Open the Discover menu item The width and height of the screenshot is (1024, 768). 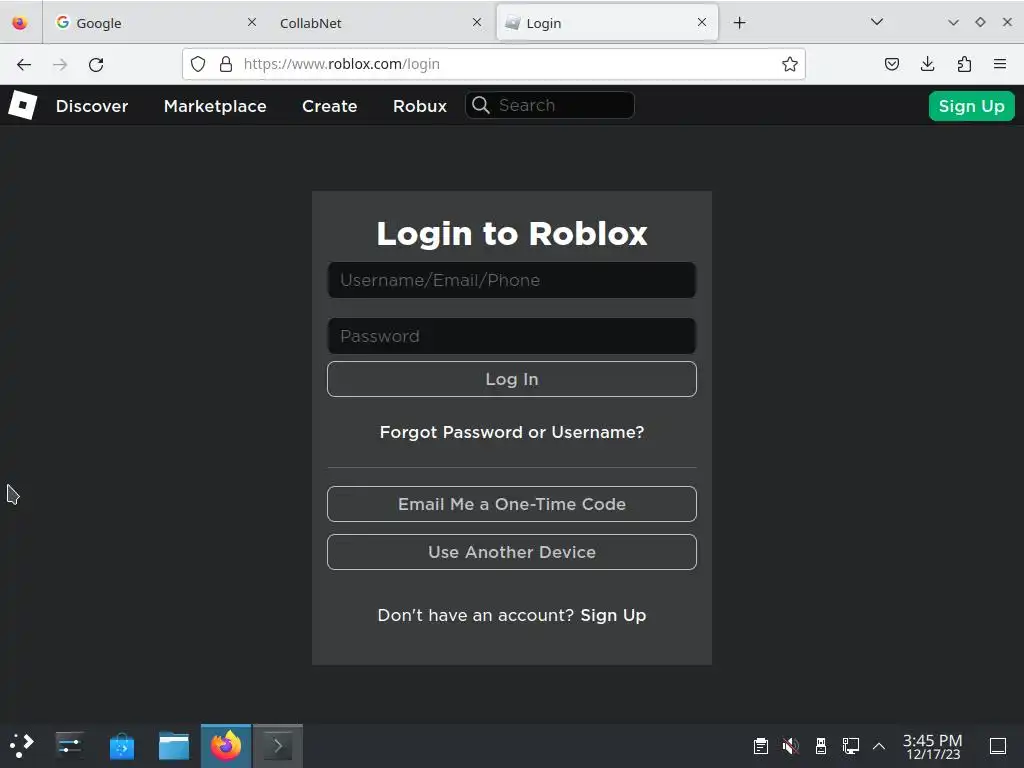point(92,106)
